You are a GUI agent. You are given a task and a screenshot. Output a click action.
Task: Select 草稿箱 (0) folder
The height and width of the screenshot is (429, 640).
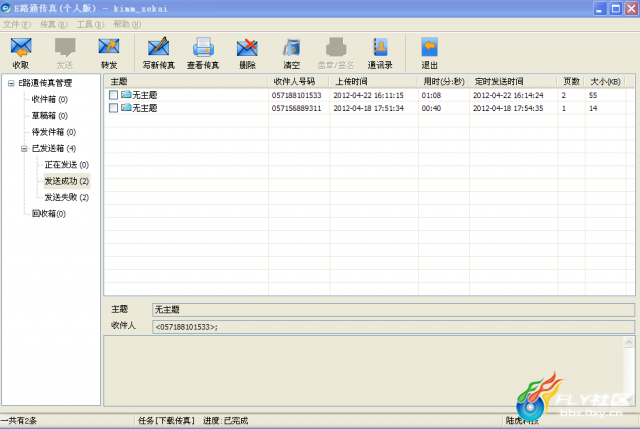click(x=49, y=116)
